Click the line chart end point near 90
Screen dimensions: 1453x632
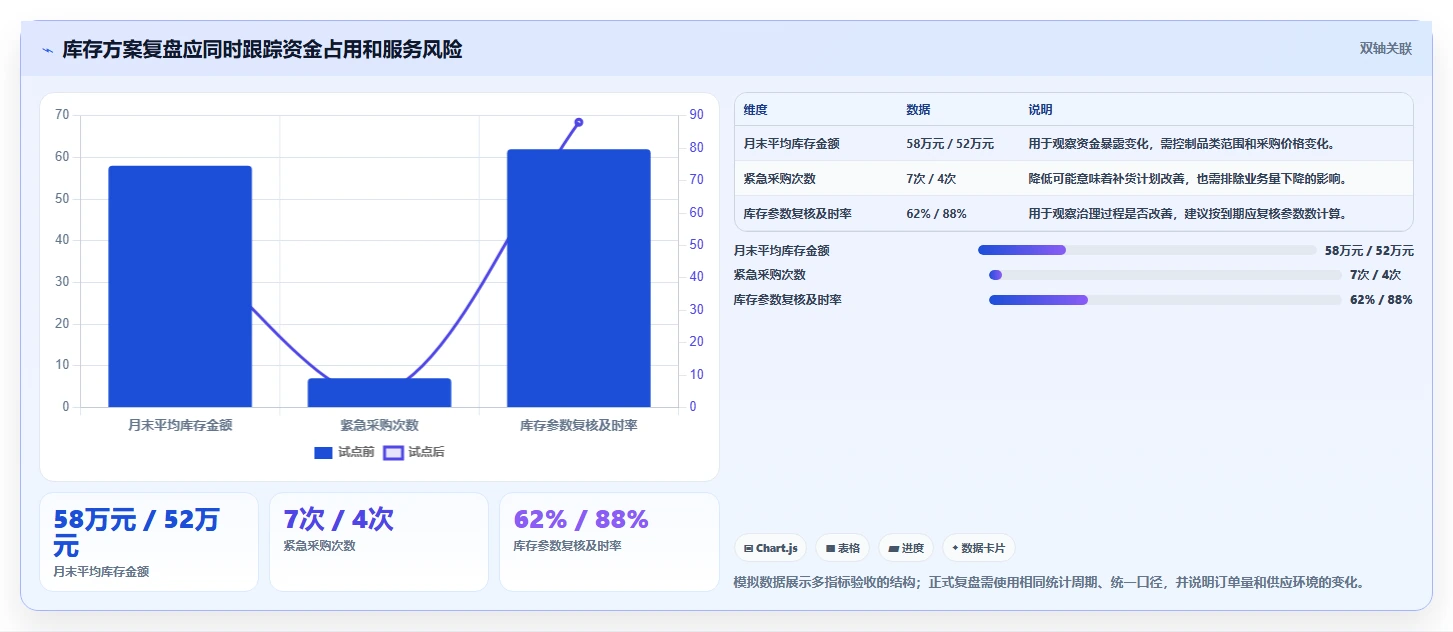point(578,122)
